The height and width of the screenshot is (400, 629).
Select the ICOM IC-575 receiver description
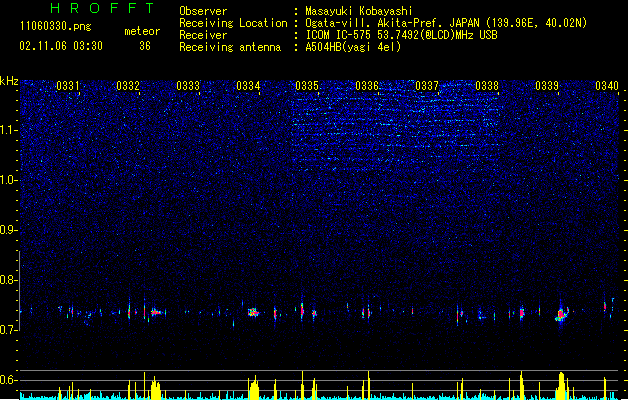coord(401,35)
